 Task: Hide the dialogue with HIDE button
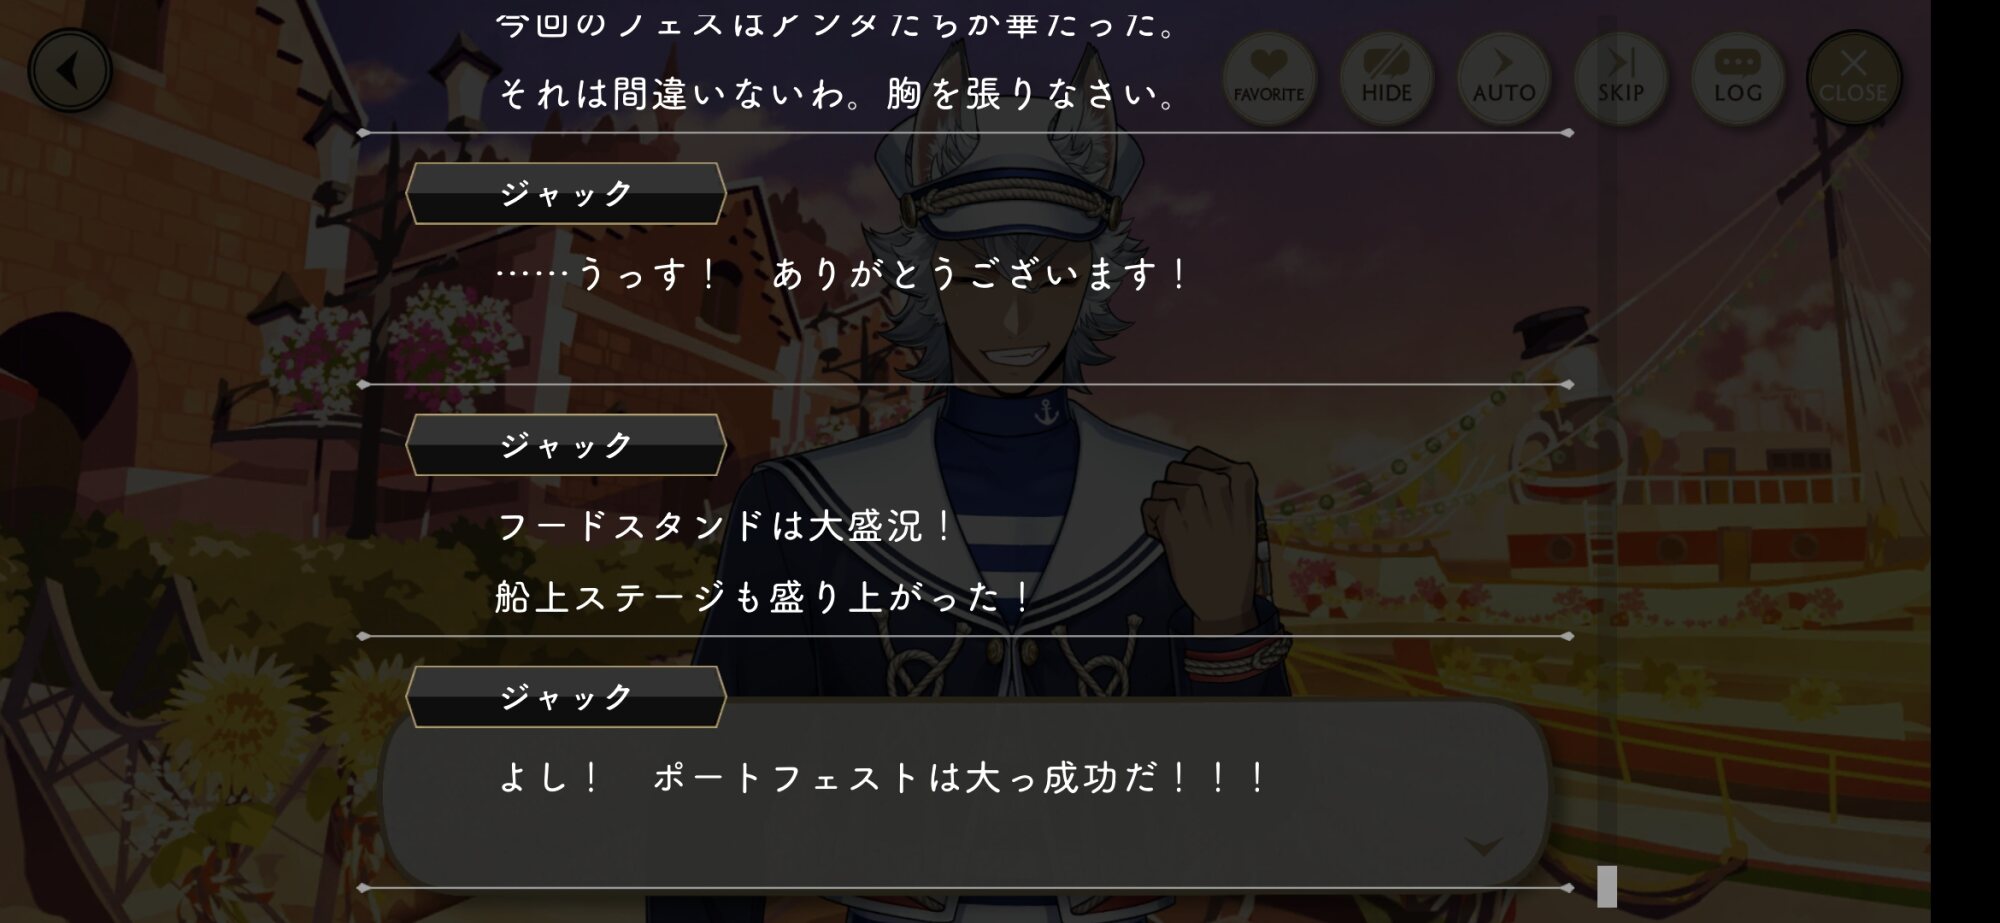click(x=1386, y=78)
